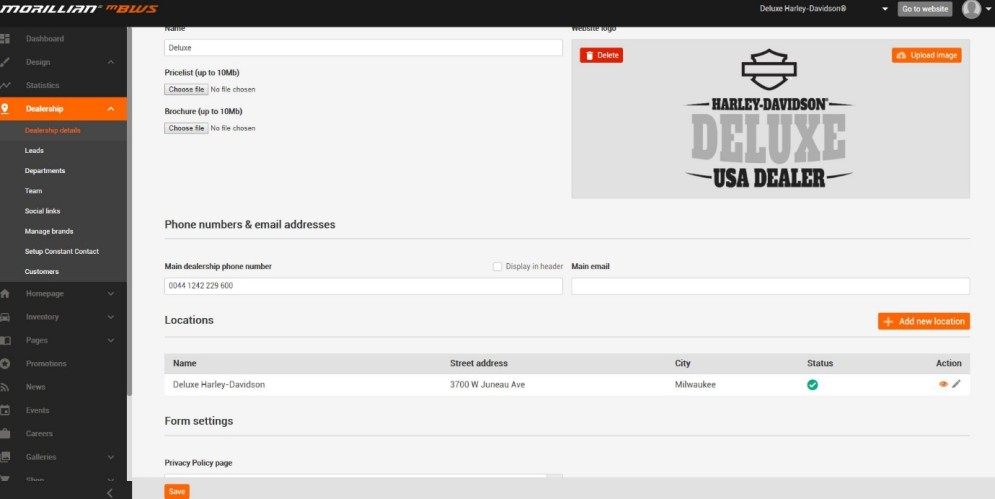This screenshot has height=499, width=995.
Task: Open the Deluxe Harley-Davidson dealer dropdown
Action: [x=884, y=9]
